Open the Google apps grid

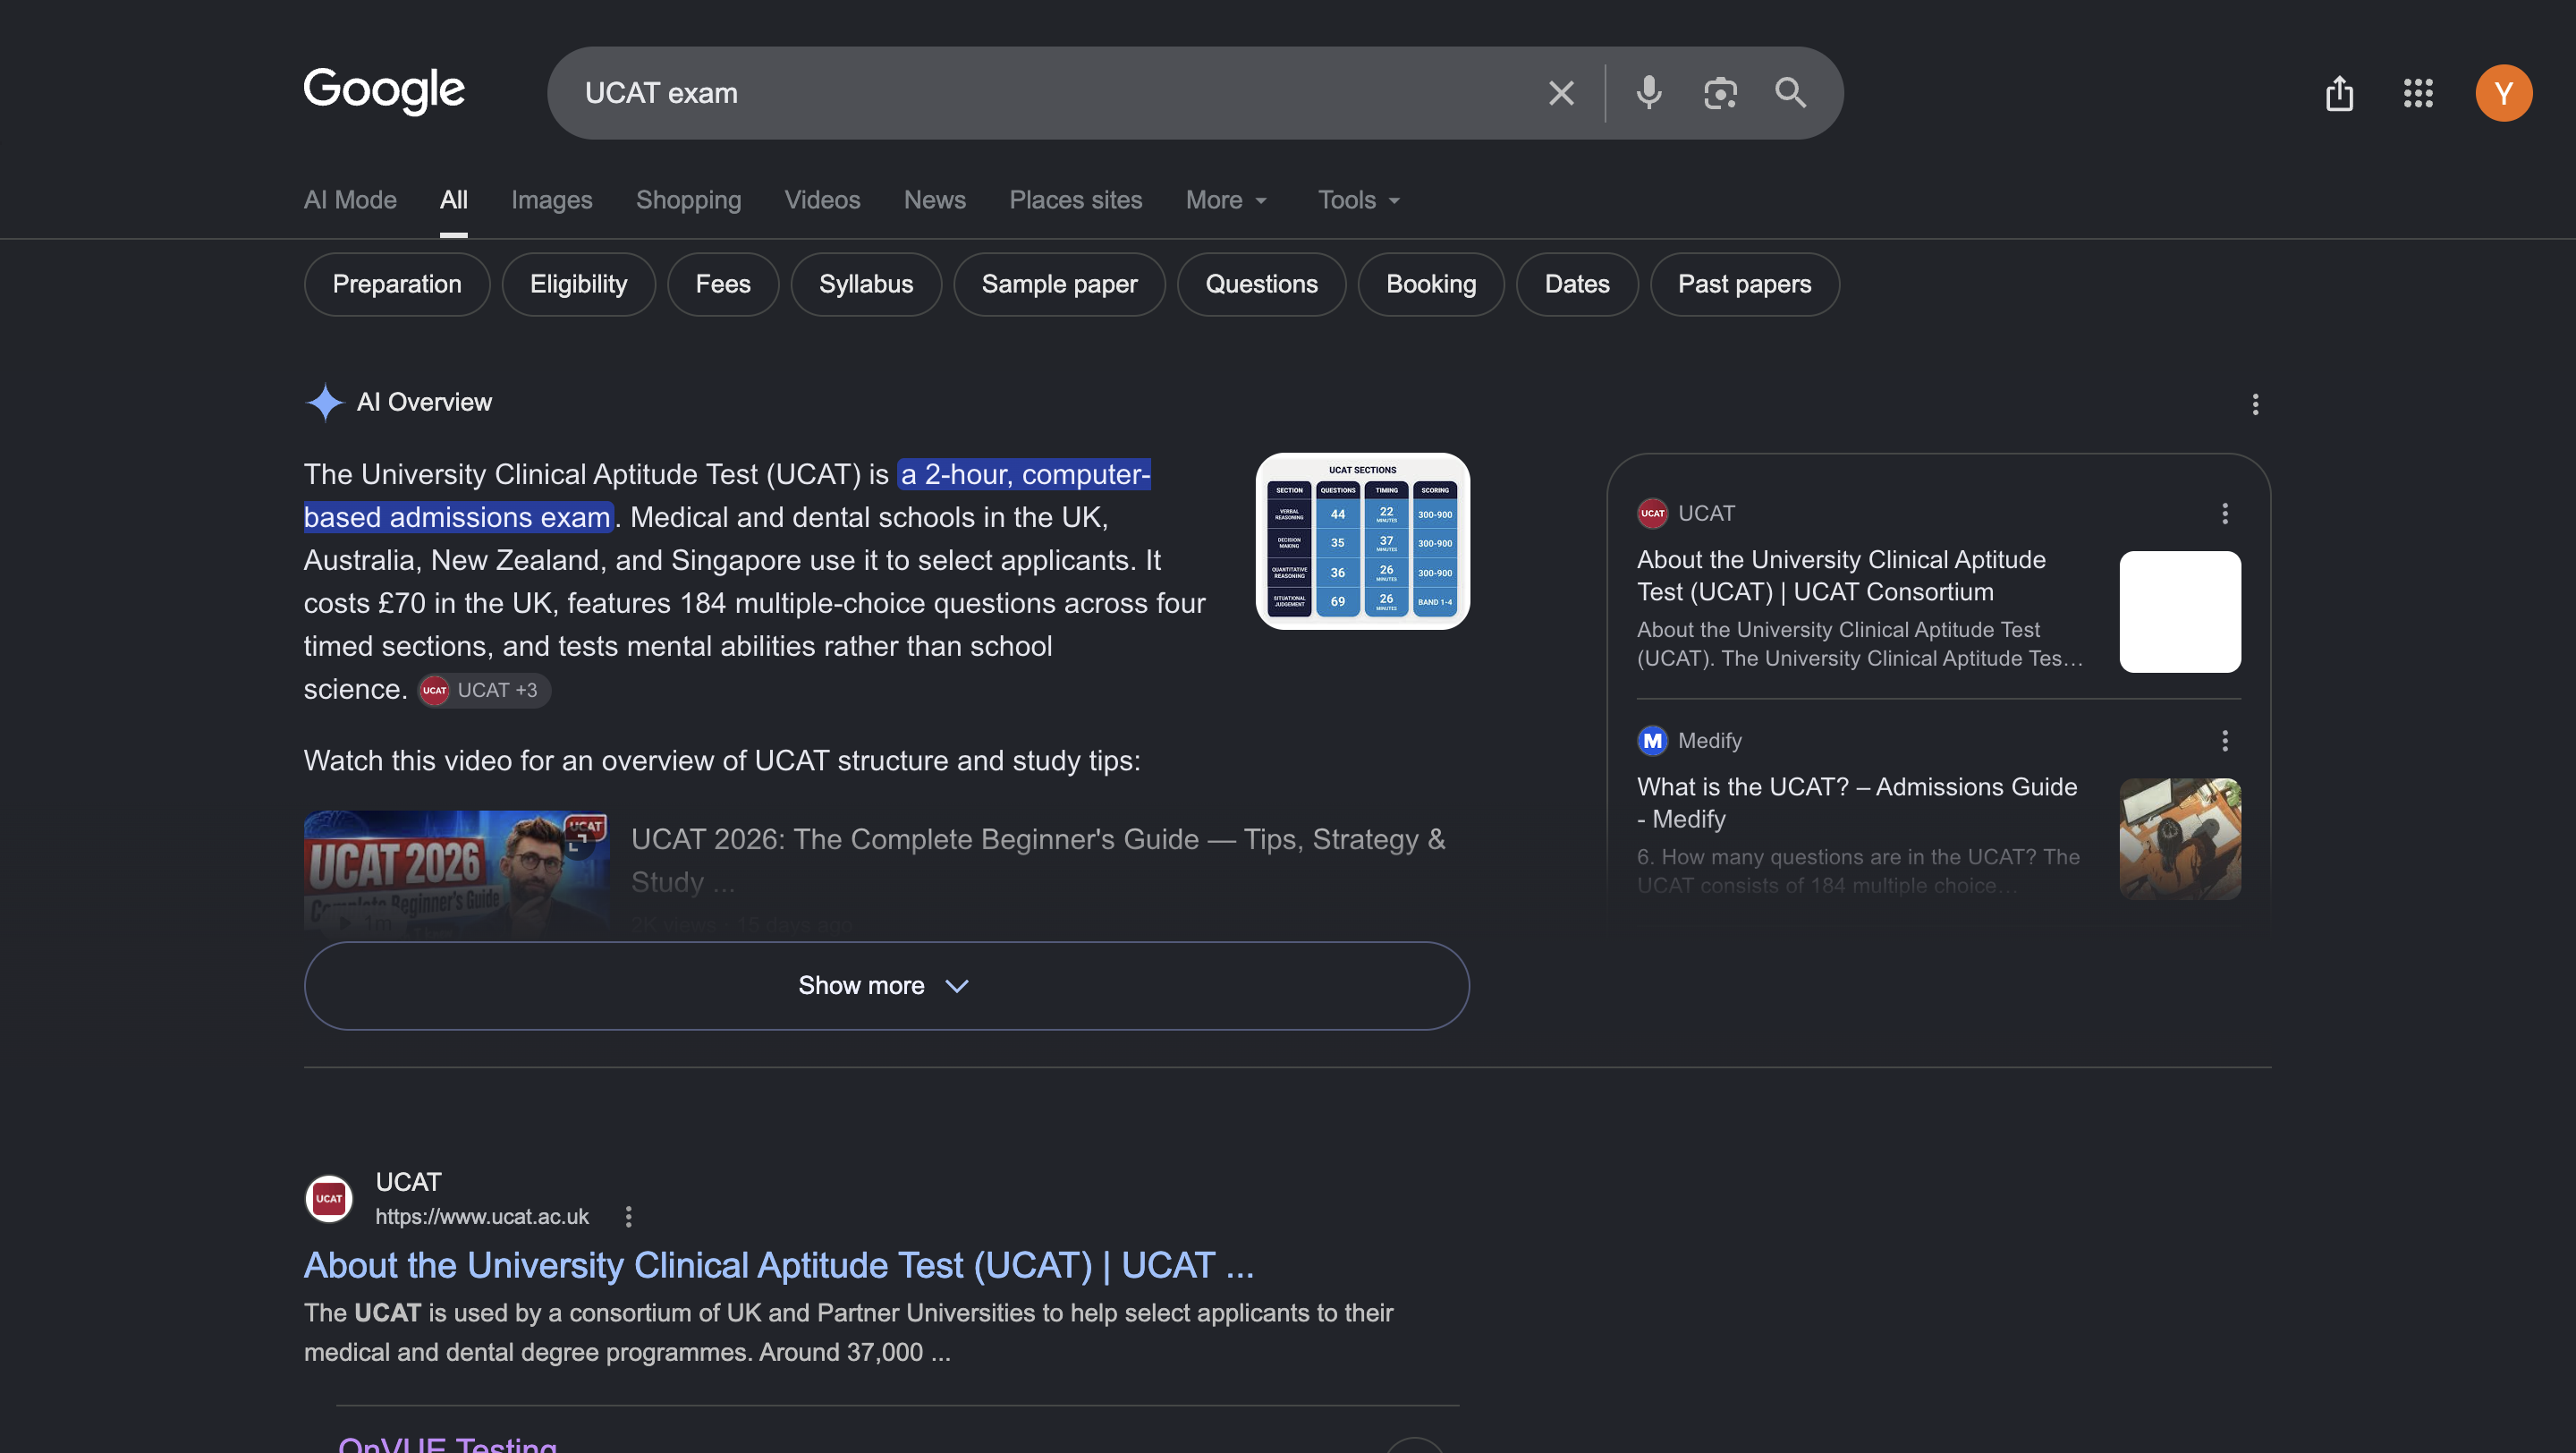(2418, 93)
